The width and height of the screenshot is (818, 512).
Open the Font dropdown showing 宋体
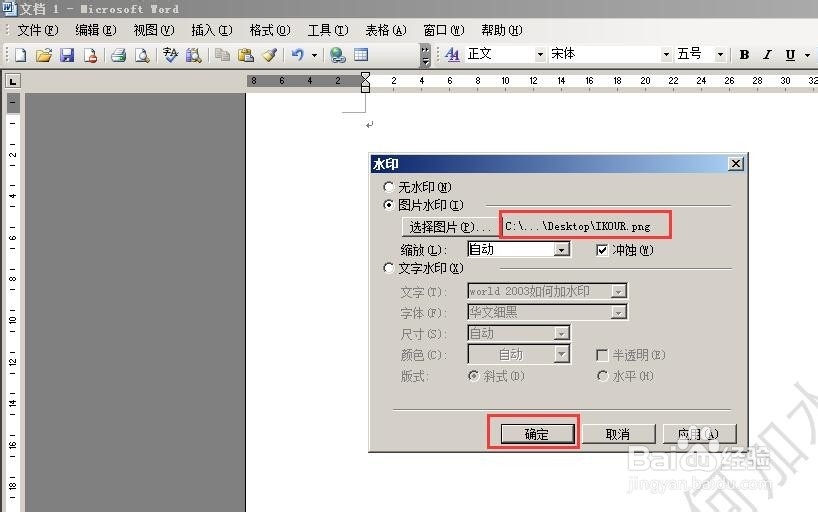point(666,54)
